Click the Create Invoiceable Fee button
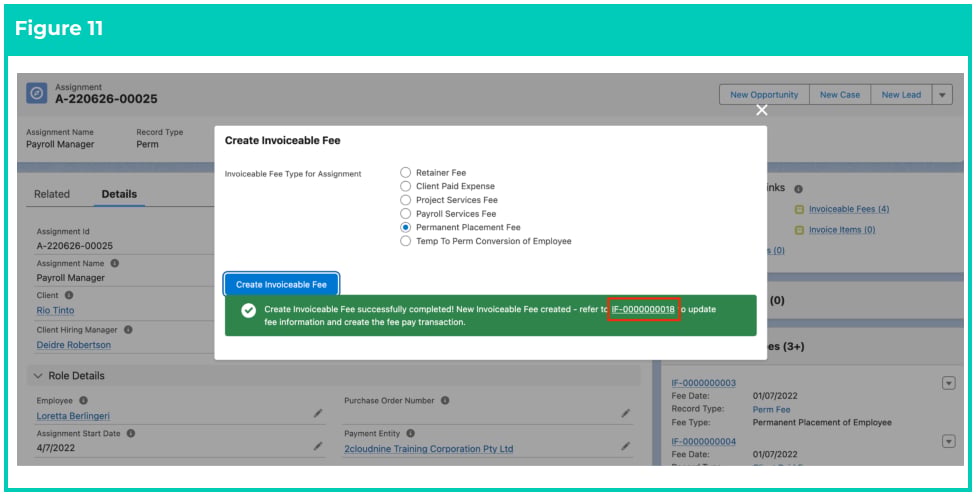The image size is (976, 496). point(281,284)
